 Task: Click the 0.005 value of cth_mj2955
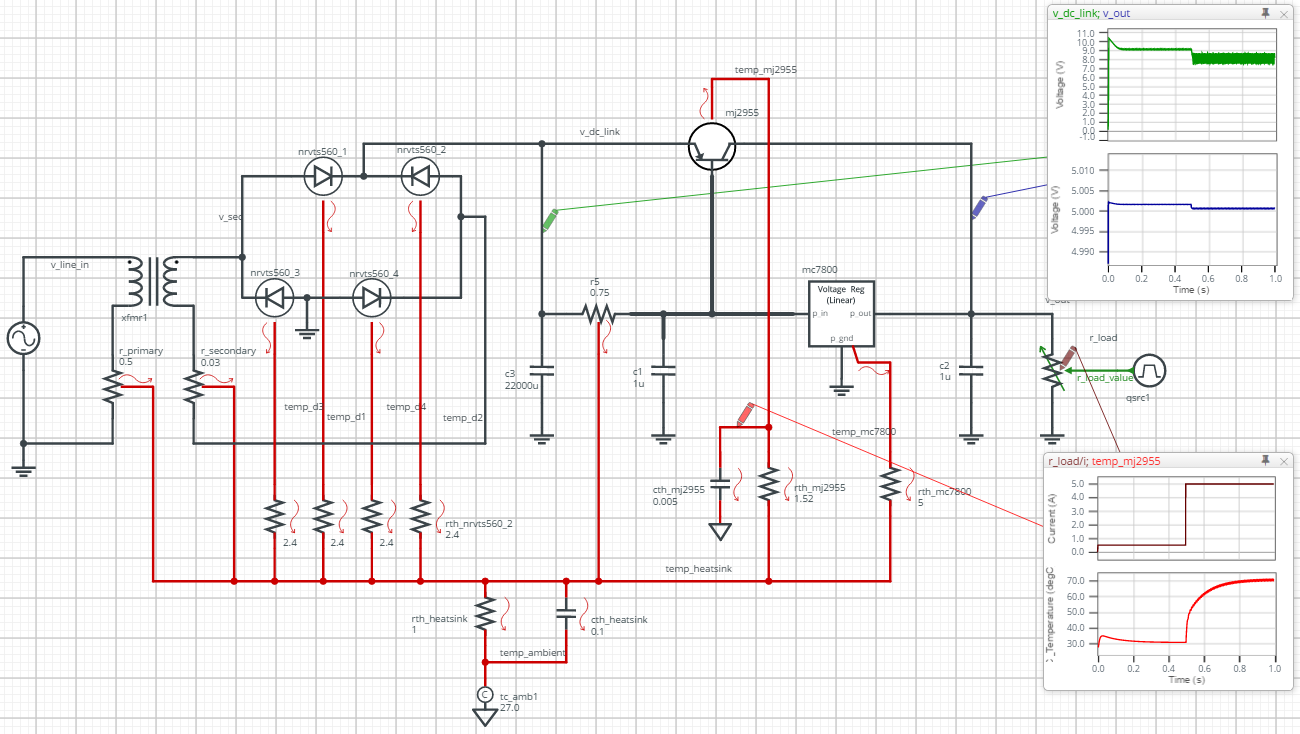666,501
